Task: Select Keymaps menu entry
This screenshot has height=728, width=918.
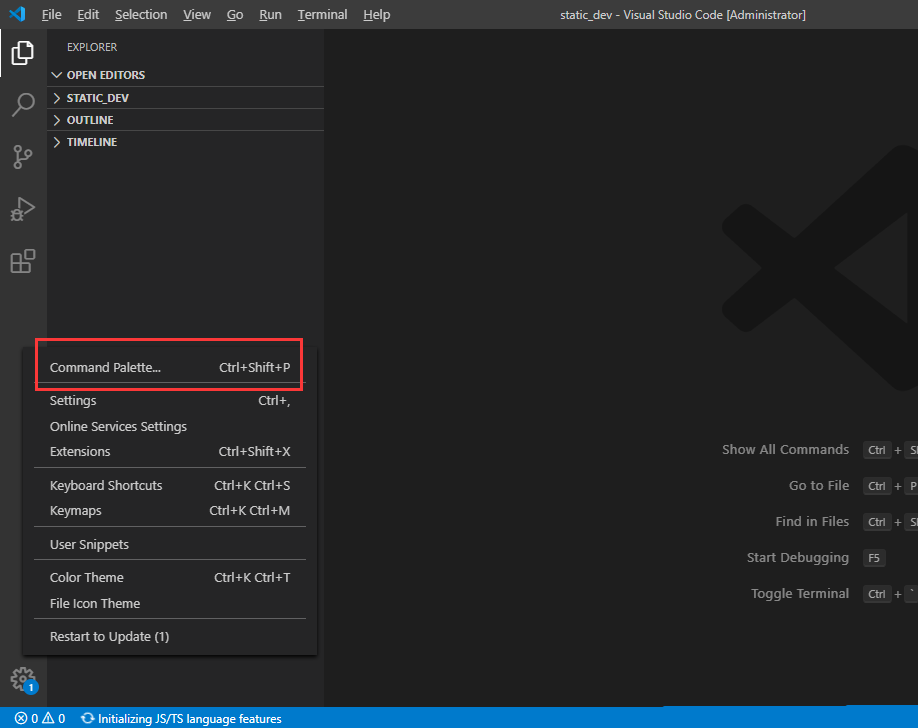Action: point(170,511)
